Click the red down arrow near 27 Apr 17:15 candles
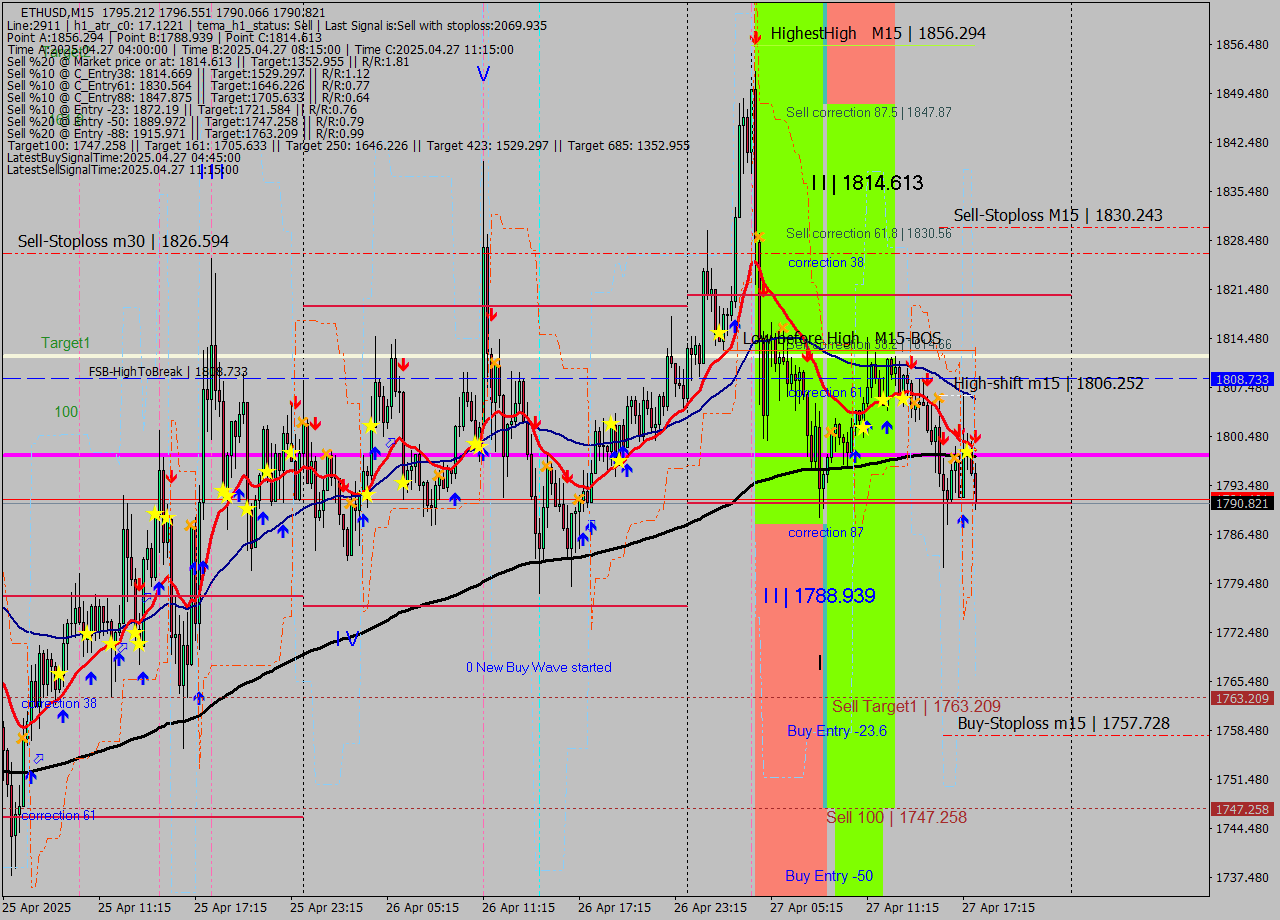The height and width of the screenshot is (920, 1280). point(974,437)
